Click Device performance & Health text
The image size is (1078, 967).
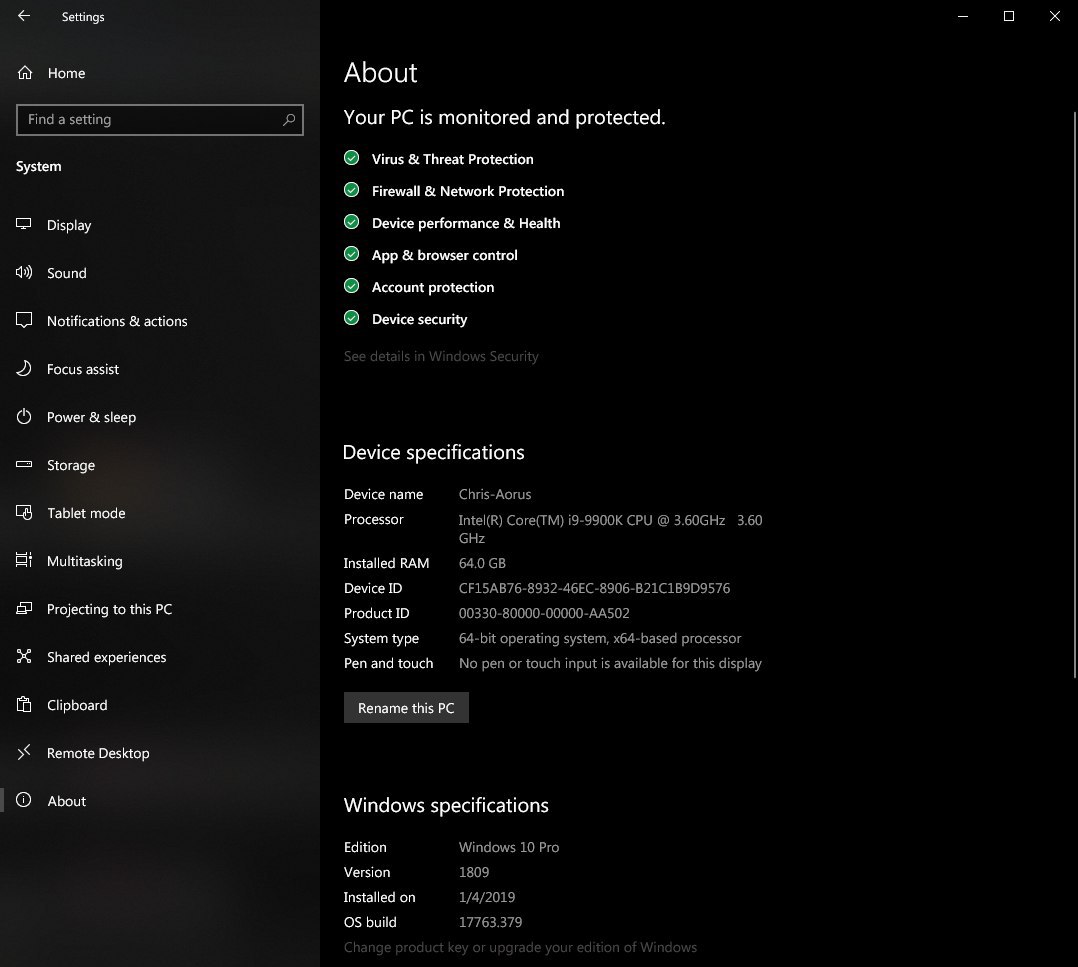pos(466,223)
